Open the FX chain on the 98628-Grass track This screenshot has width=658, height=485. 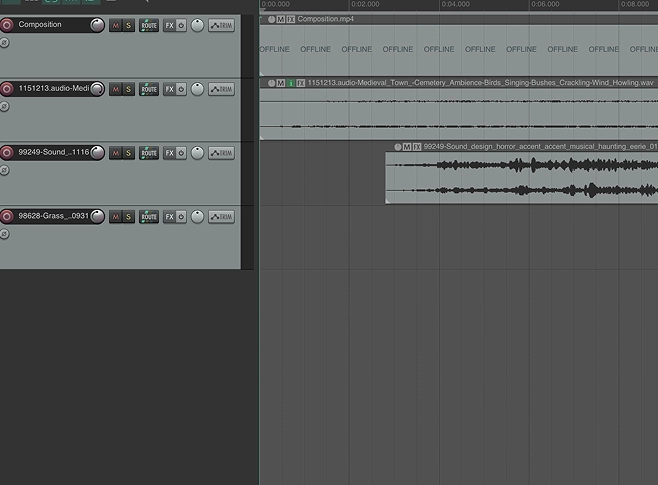pyautogui.click(x=169, y=217)
